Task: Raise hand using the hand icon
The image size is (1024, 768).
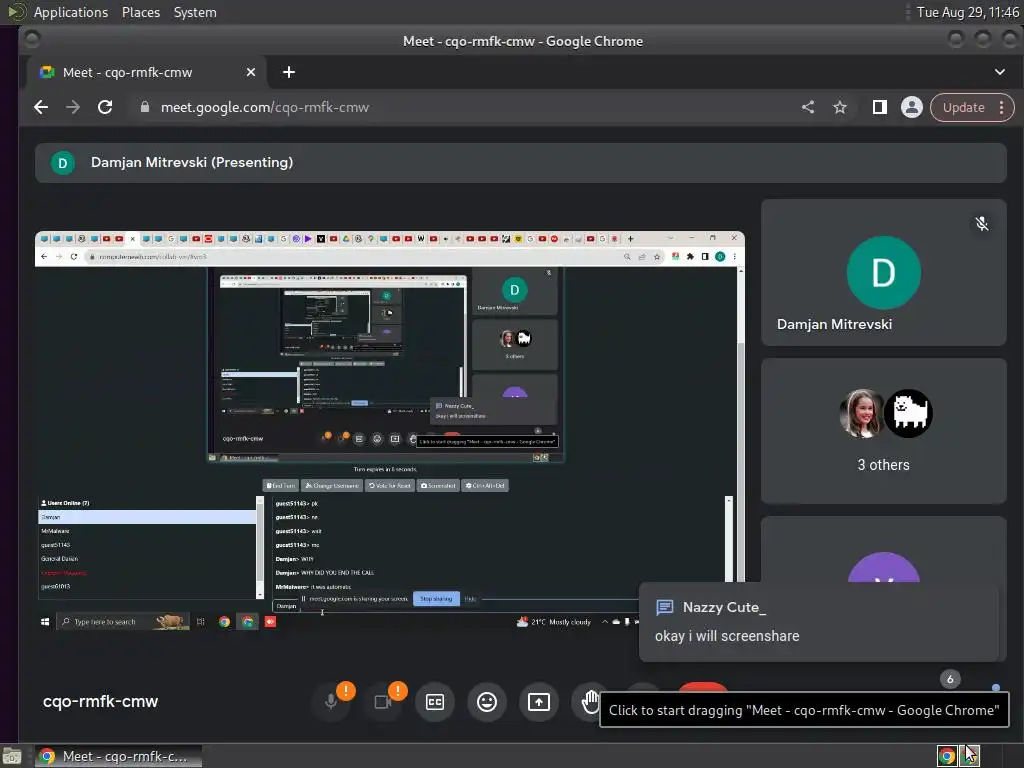Action: click(590, 702)
